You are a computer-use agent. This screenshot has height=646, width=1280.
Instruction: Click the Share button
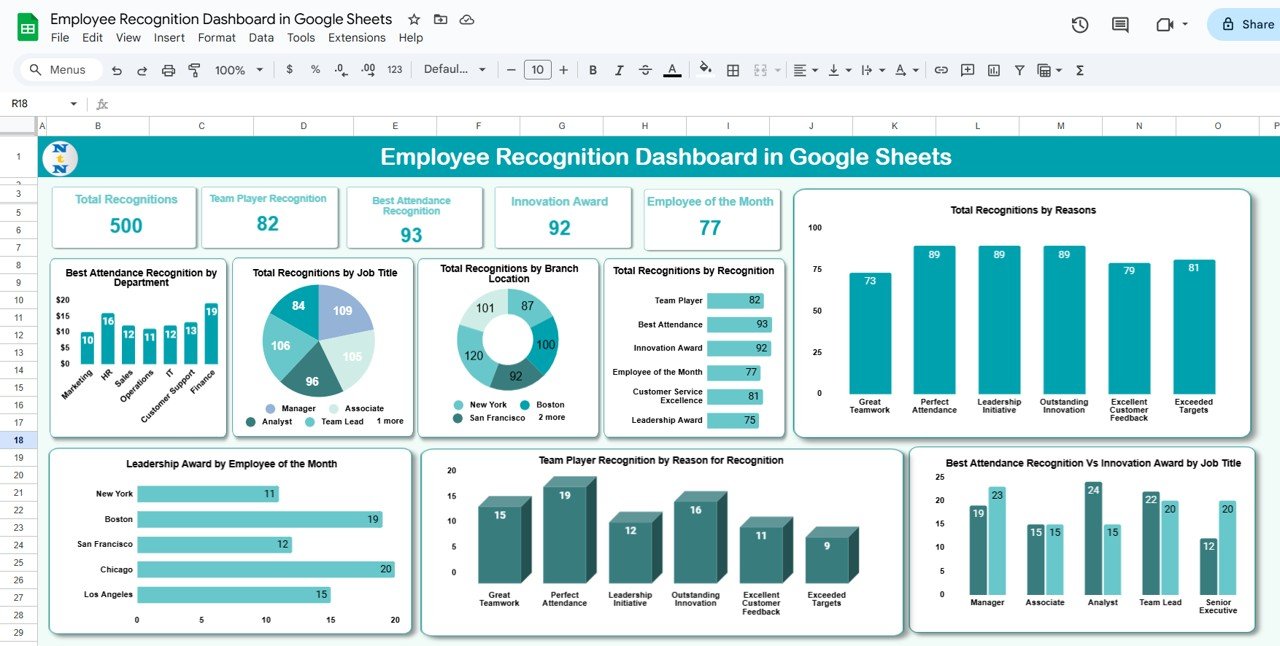[1245, 25]
